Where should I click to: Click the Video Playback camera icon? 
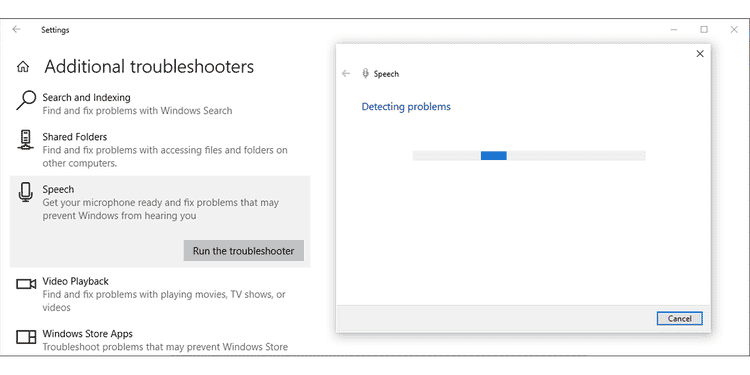coord(26,284)
